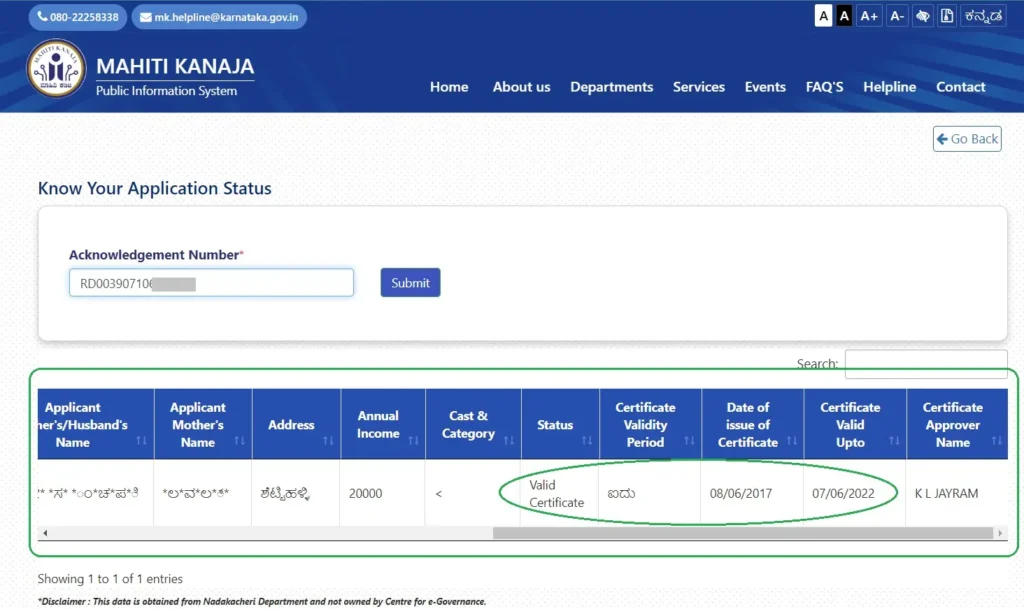Image resolution: width=1024 pixels, height=609 pixels.
Task: Select the black high-contrast theme icon
Action: 844,15
